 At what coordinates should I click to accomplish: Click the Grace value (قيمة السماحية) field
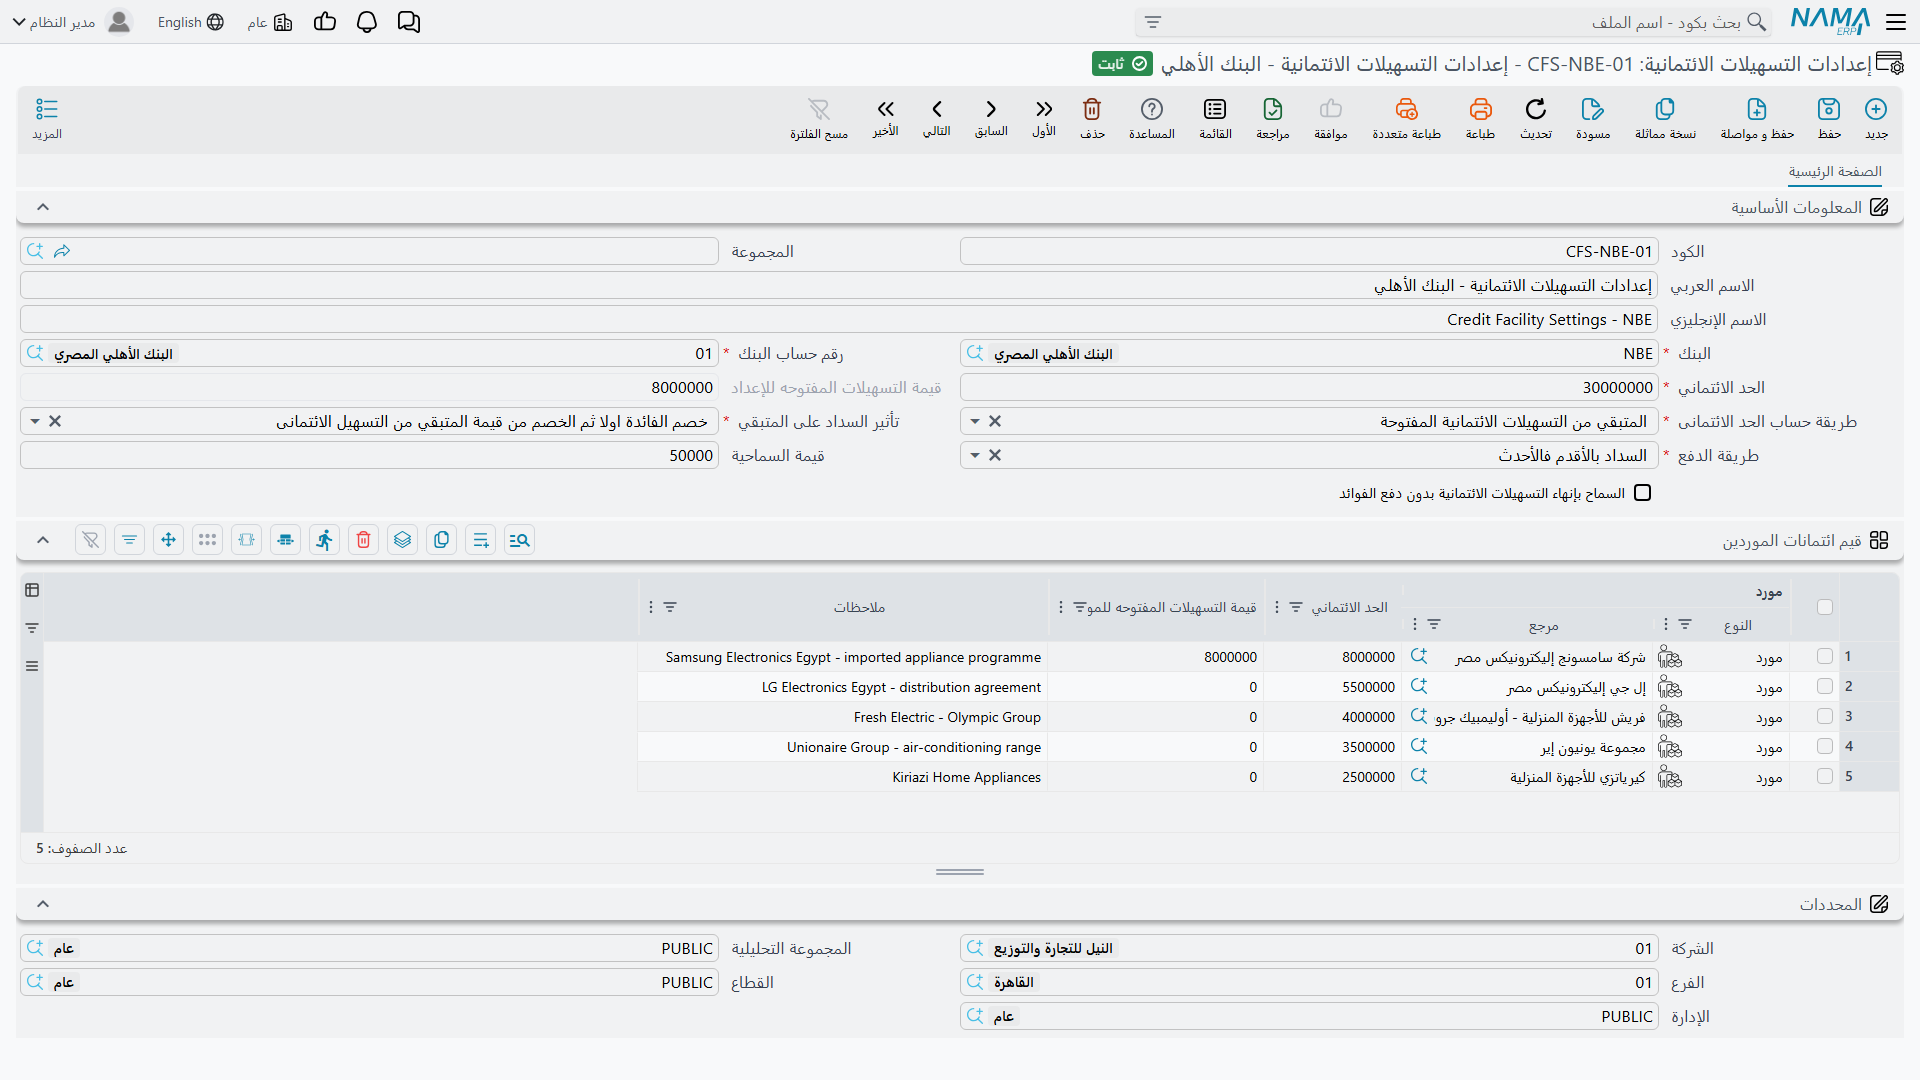point(369,456)
